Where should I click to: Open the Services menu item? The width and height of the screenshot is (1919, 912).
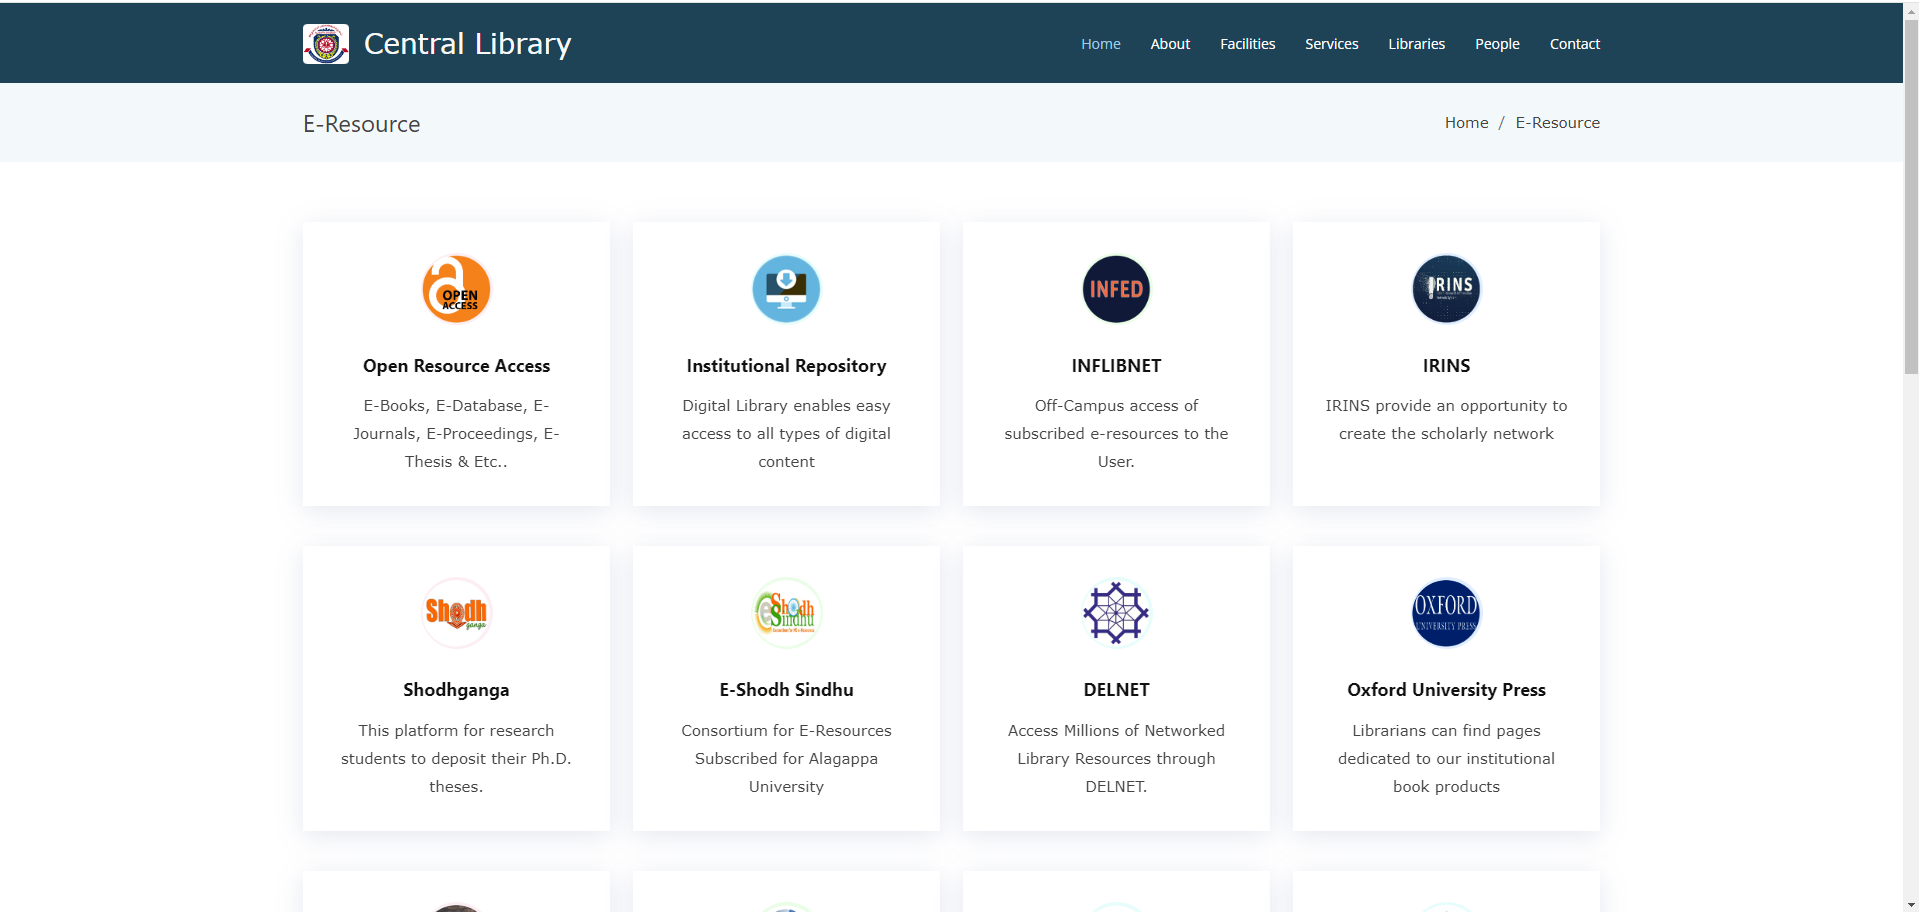1331,44
